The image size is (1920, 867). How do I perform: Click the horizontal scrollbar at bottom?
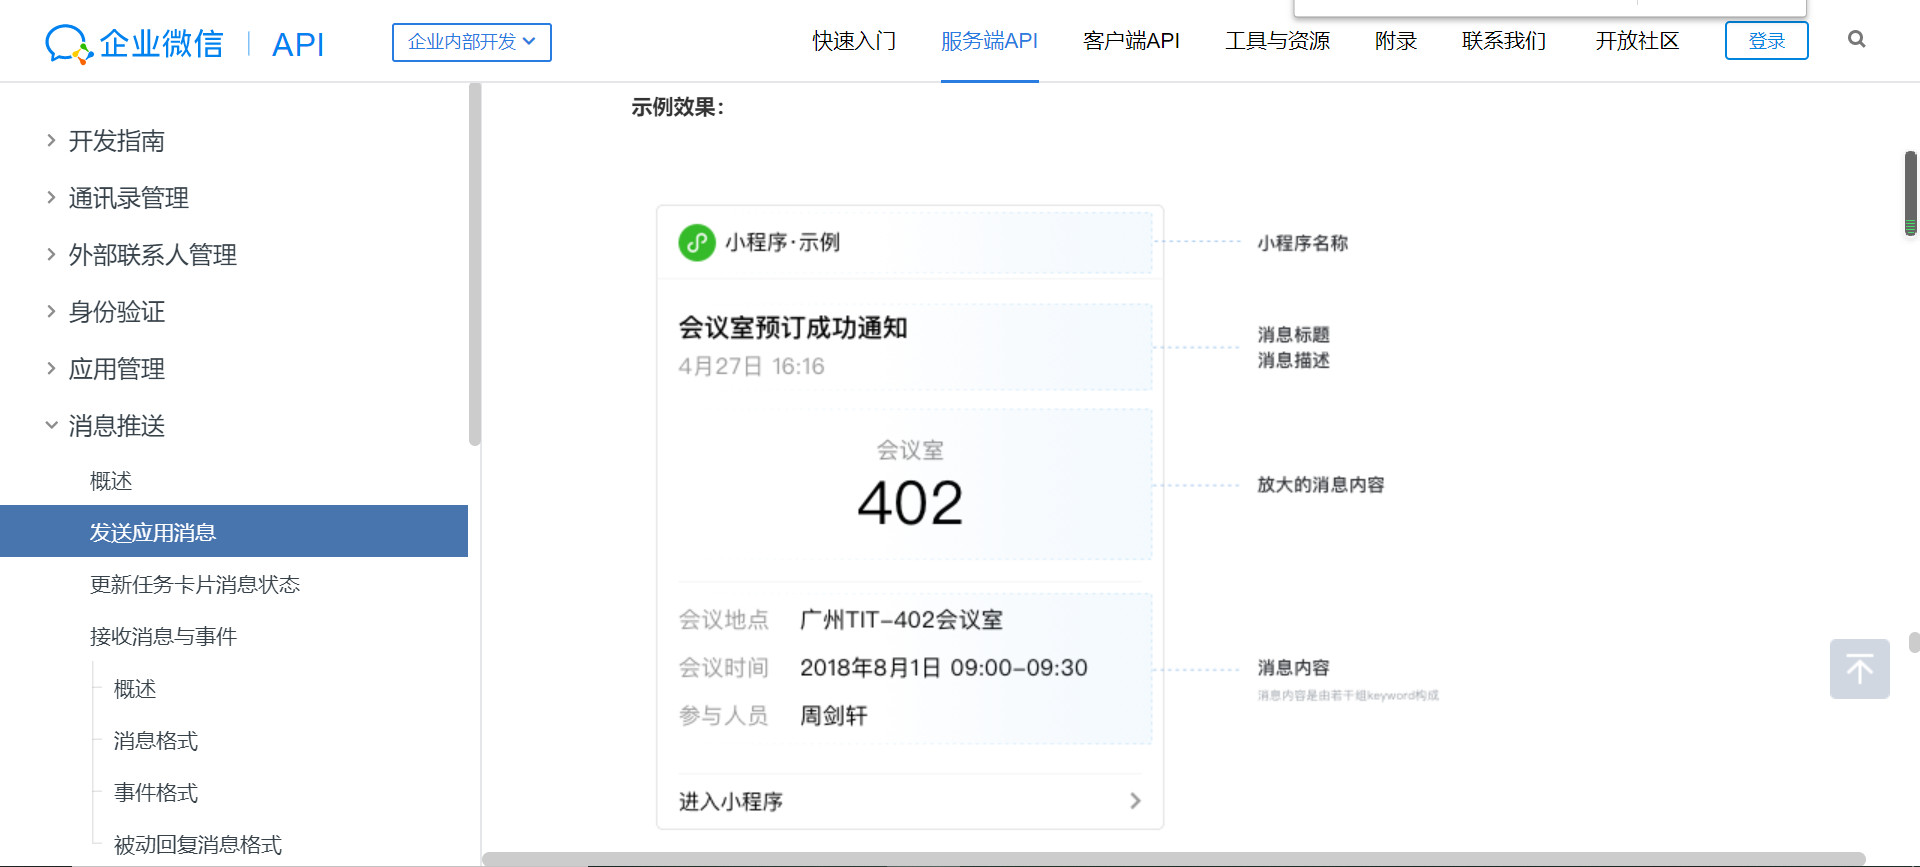point(1174,859)
